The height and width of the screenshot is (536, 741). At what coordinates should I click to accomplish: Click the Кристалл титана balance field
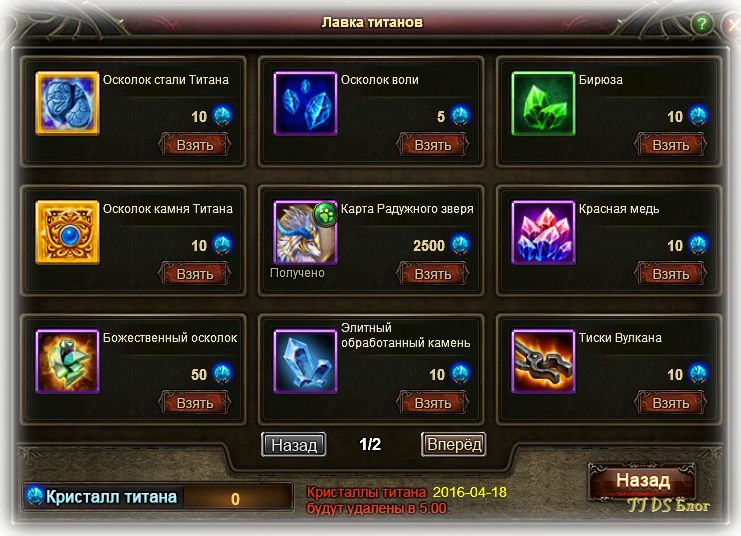point(157,497)
